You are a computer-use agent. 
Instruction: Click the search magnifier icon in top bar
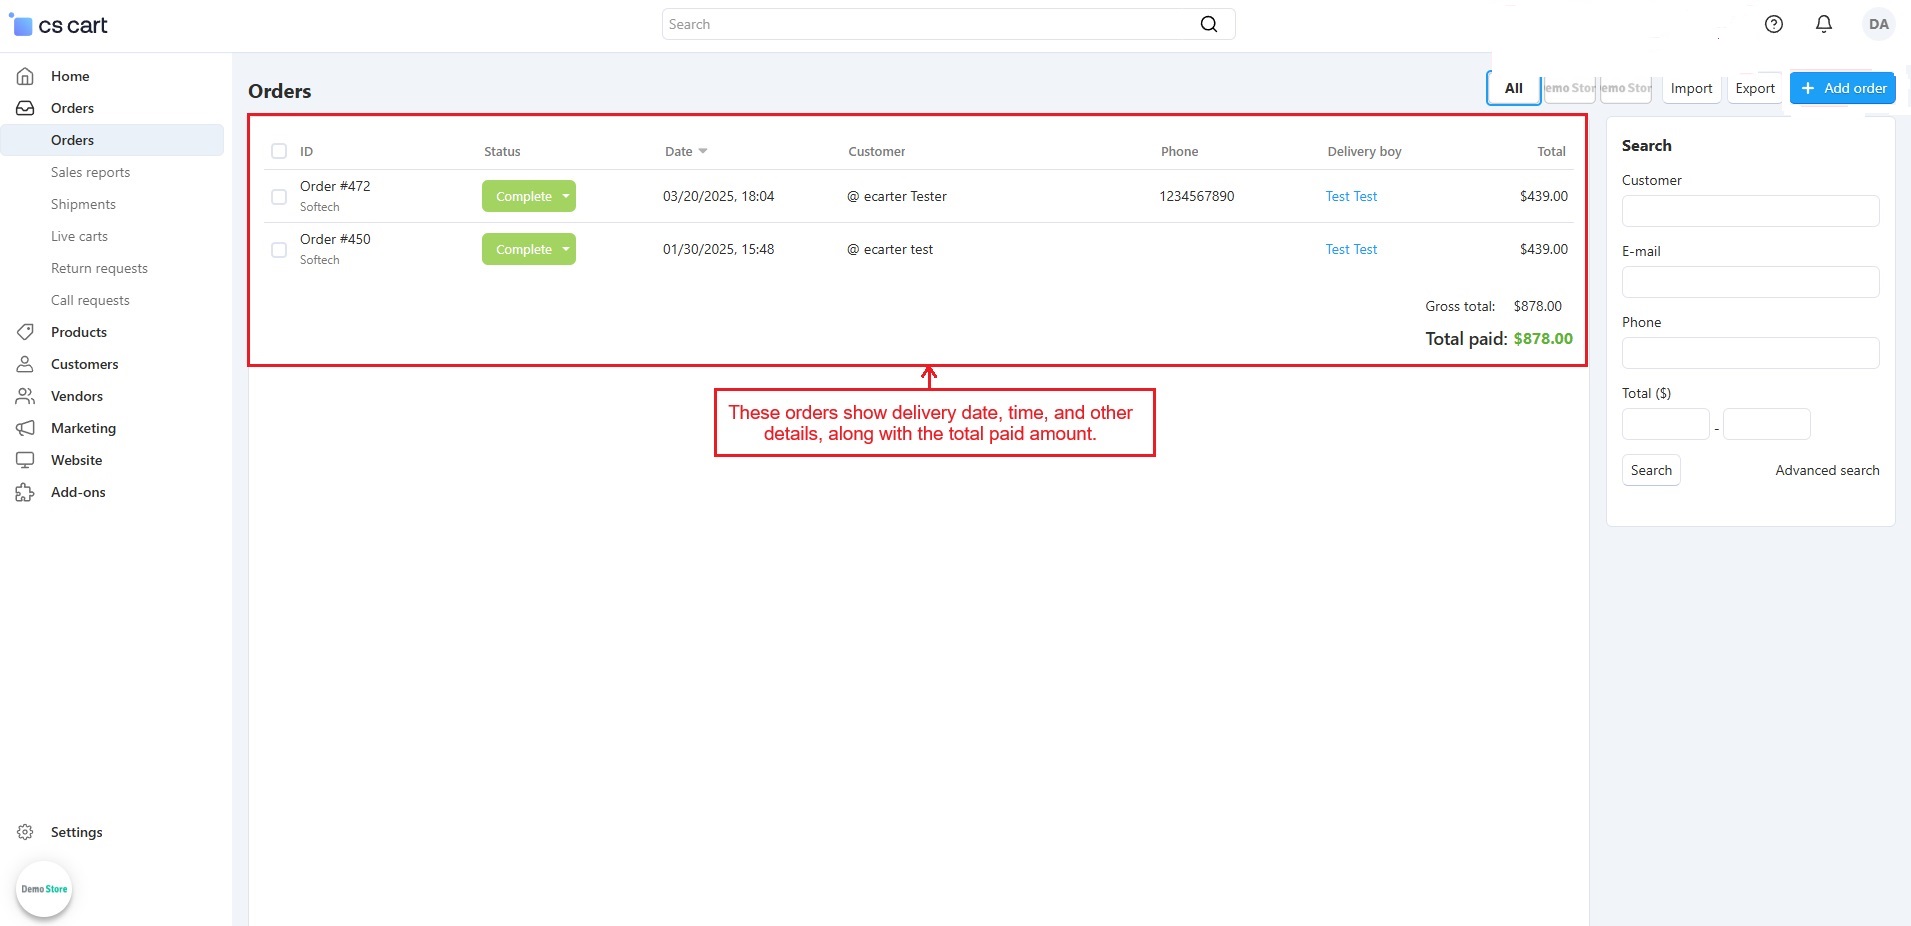1208,24
